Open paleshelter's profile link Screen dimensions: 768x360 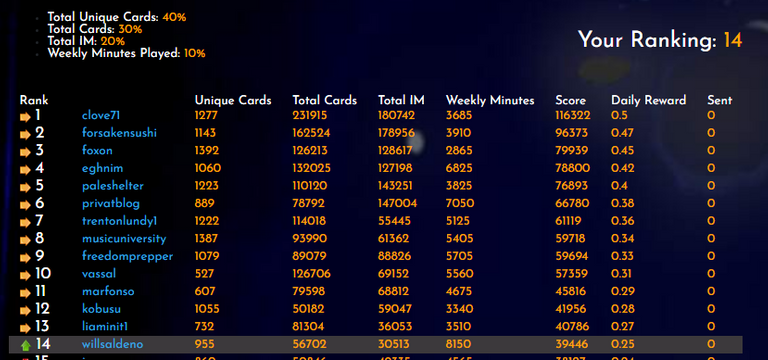pyautogui.click(x=113, y=186)
